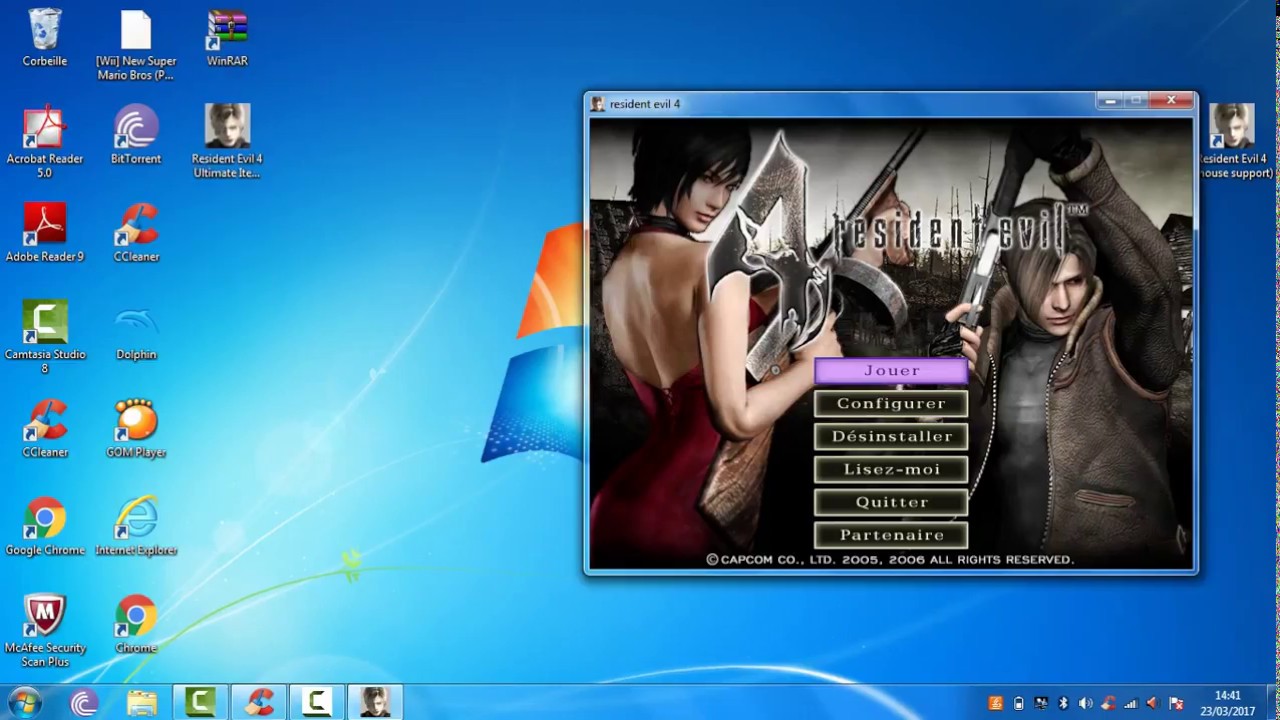Screen dimensions: 1280x720
Task: Open the orange Java tray icon
Action: tap(995, 703)
